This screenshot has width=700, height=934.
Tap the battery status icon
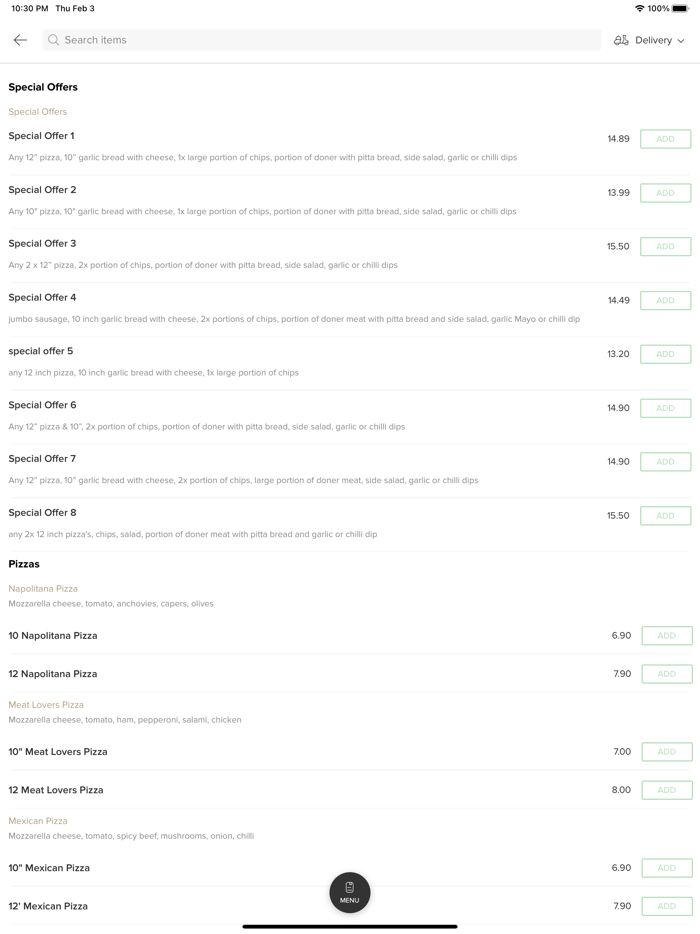[x=680, y=9]
